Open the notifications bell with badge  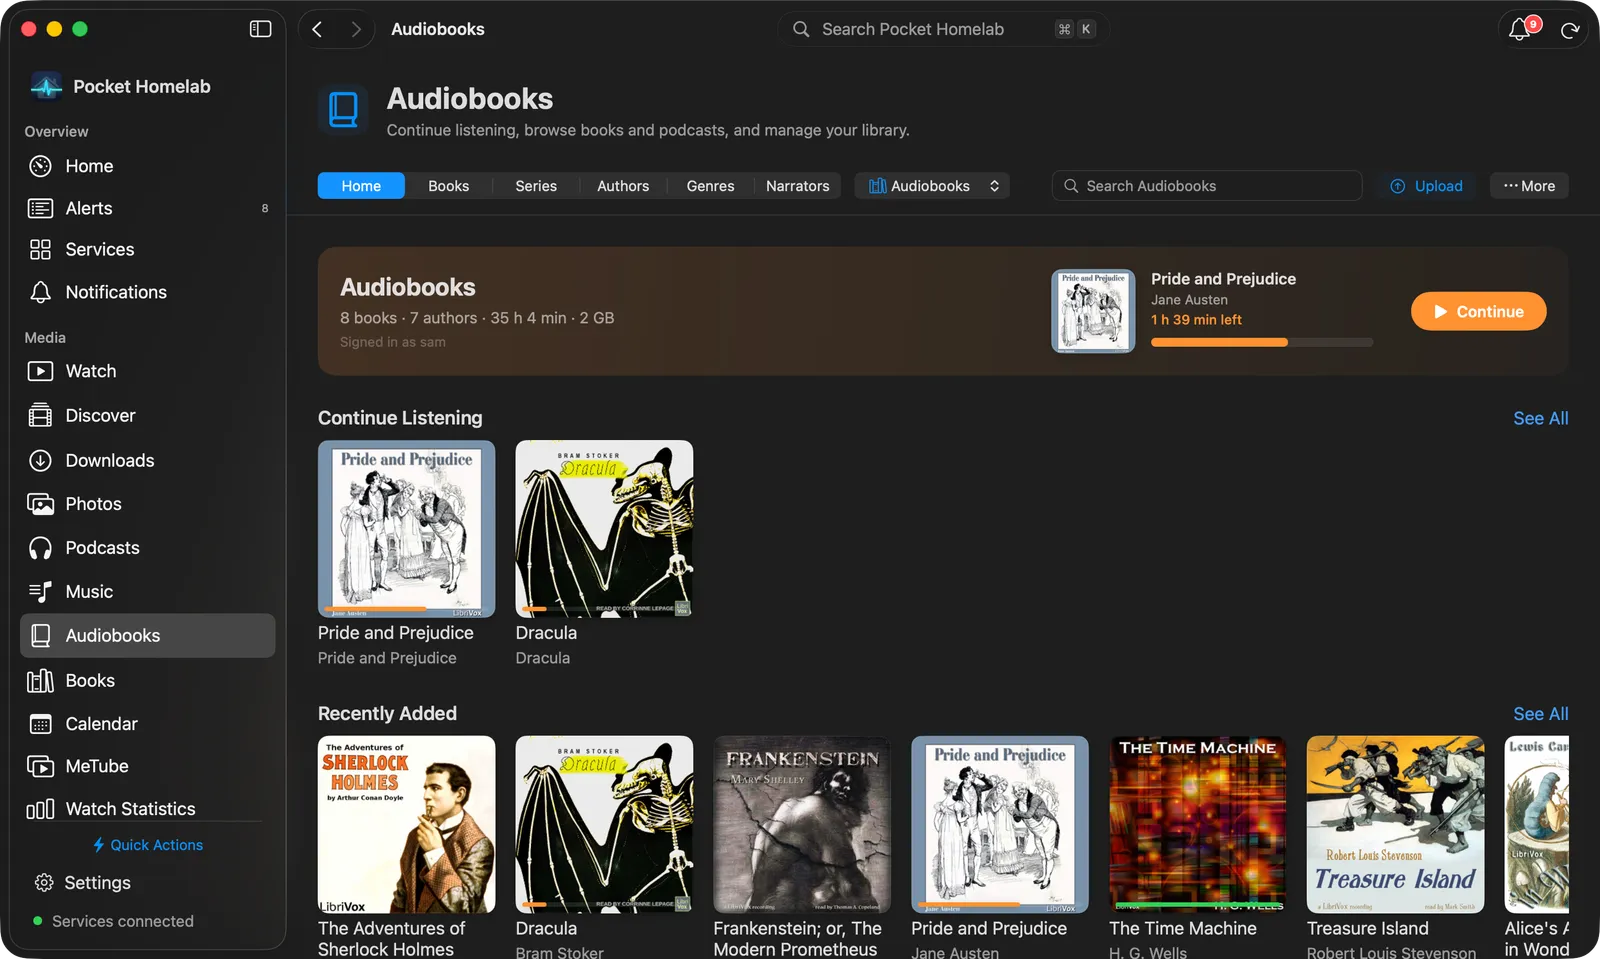point(1521,29)
